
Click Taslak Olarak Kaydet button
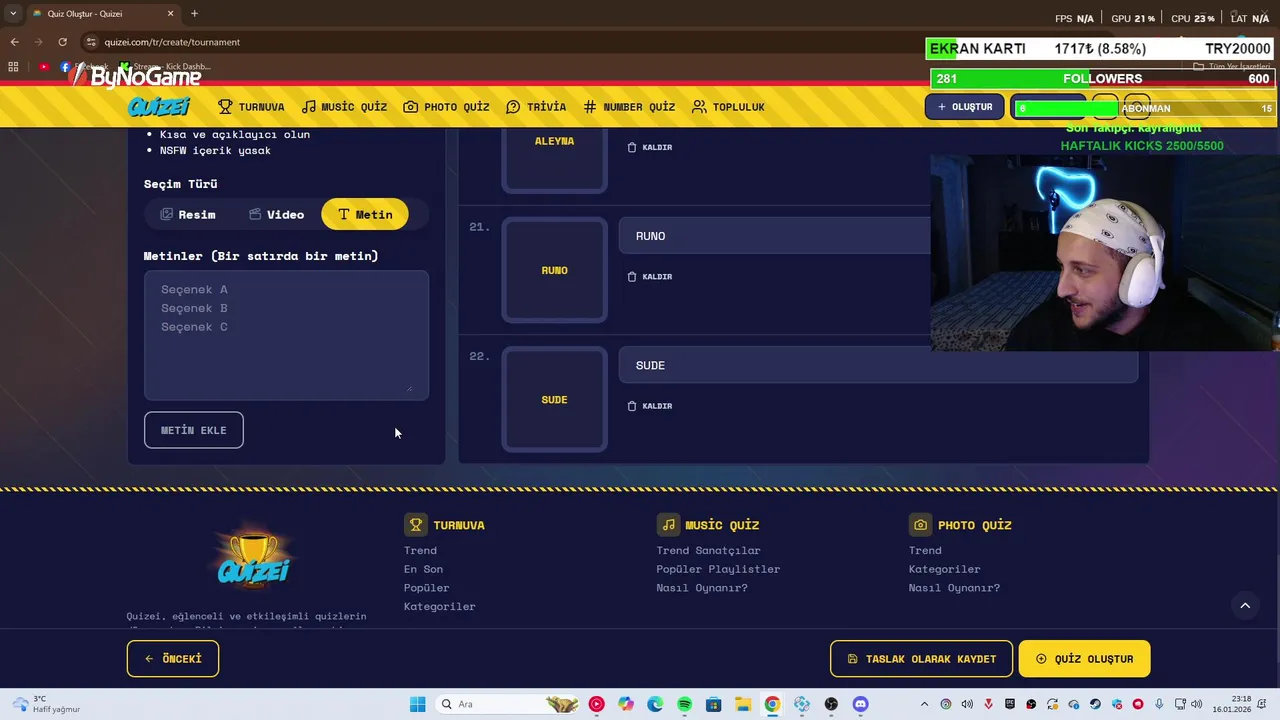(x=921, y=659)
